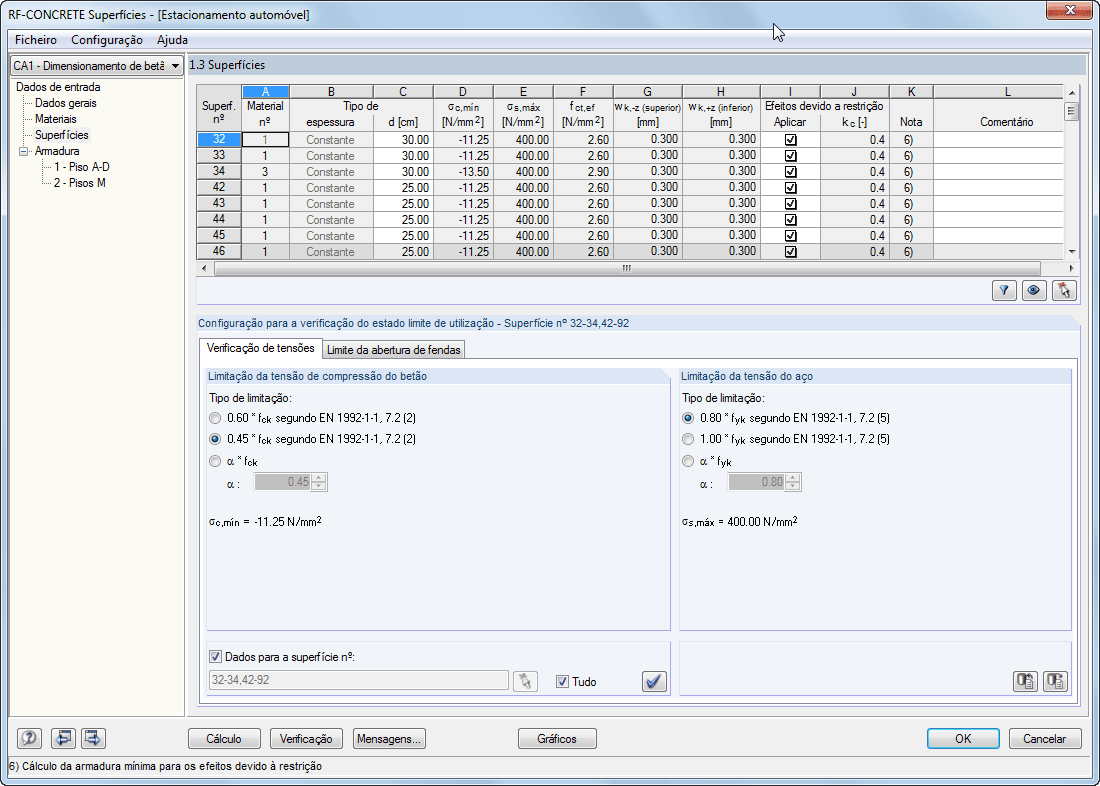
Task: Open CA1 - Dimensionamento de betão dropdown
Action: (97, 65)
